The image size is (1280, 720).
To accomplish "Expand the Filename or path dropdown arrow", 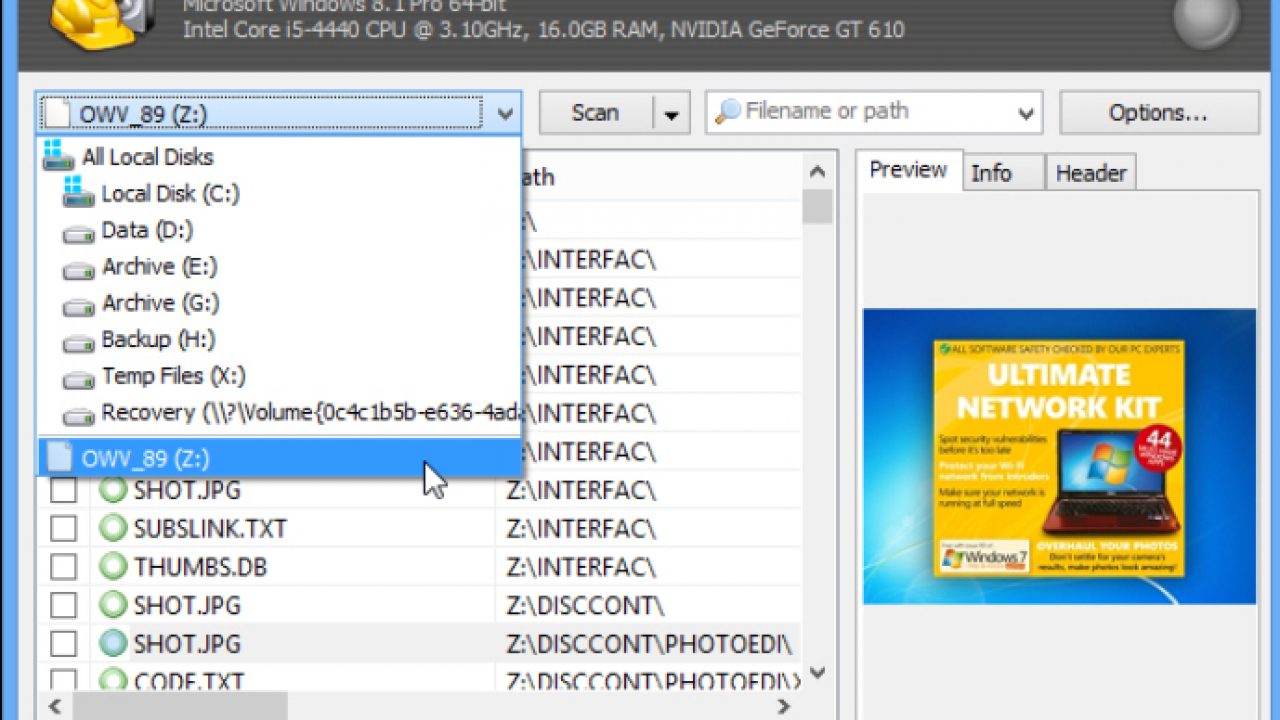I will tap(1025, 114).
